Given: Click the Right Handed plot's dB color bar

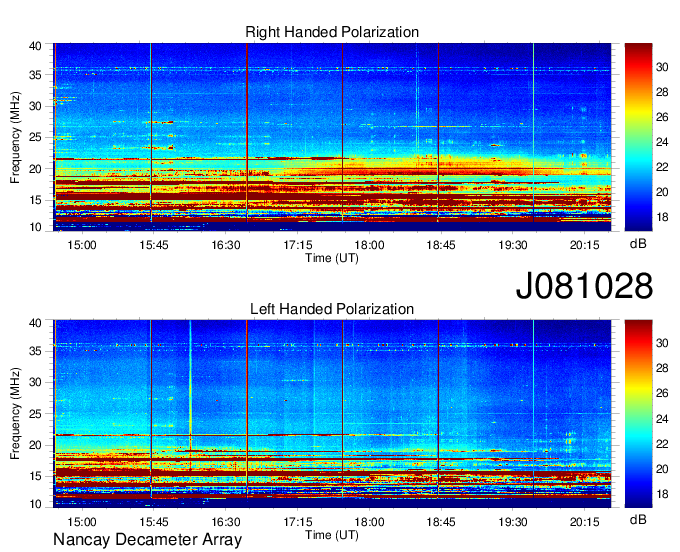Looking at the screenshot, I should 638,137.
